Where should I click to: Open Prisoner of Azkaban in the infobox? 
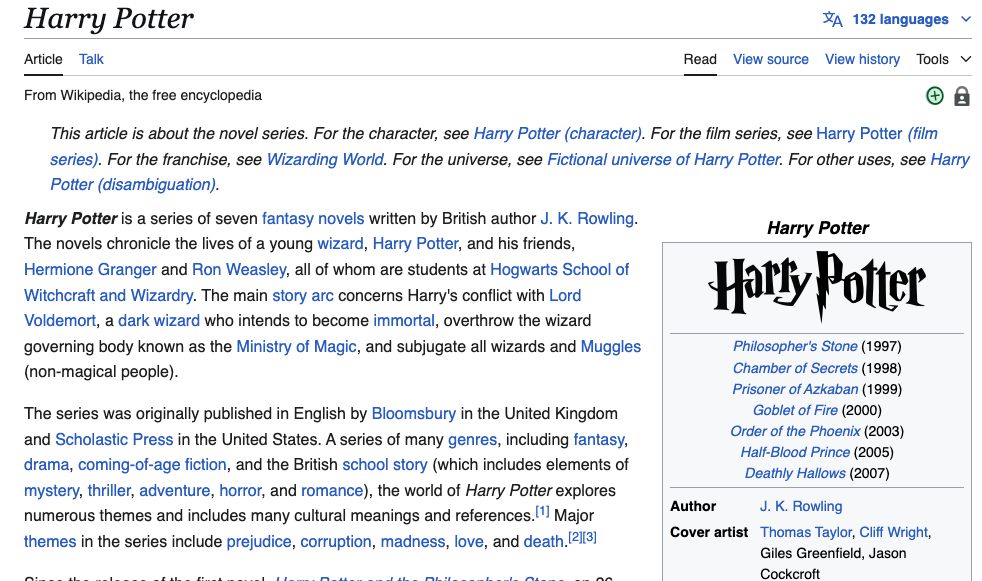click(795, 389)
